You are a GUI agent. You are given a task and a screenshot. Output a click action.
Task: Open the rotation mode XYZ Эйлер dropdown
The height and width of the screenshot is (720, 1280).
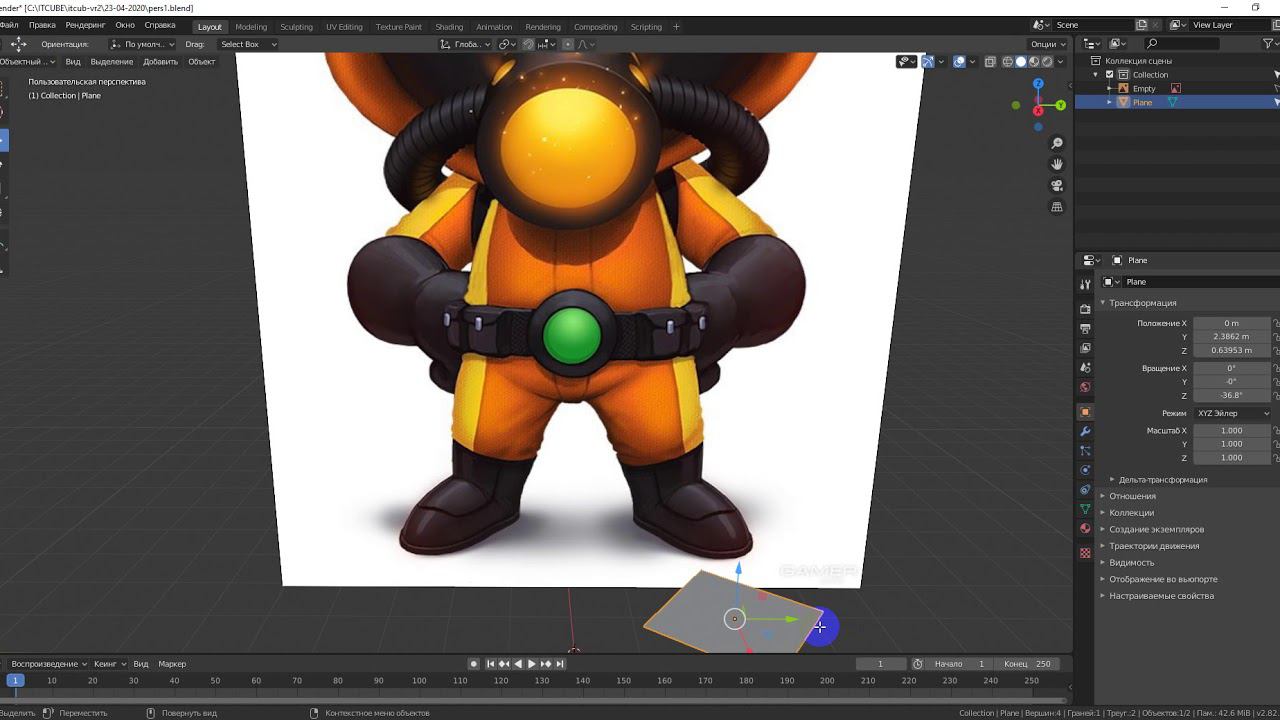coord(1232,413)
